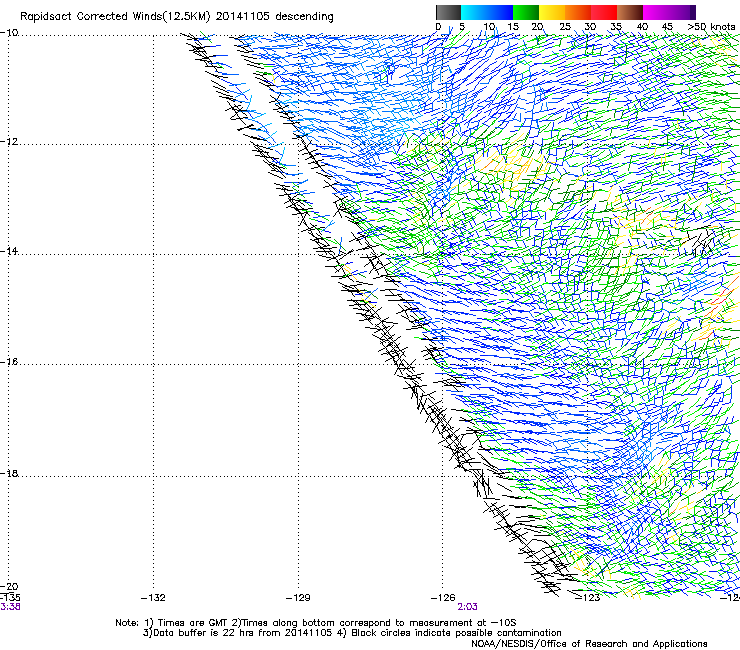Click the date text '20141105 descending'
Image resolution: width=740 pixels, height=650 pixels.
pyautogui.click(x=275, y=17)
